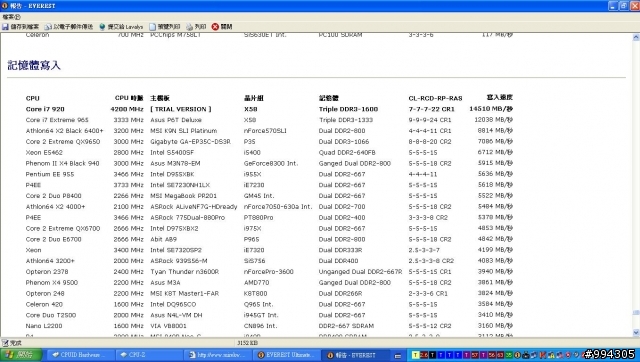Print the report using the printer button
This screenshot has width=640, height=362.
tap(196, 27)
